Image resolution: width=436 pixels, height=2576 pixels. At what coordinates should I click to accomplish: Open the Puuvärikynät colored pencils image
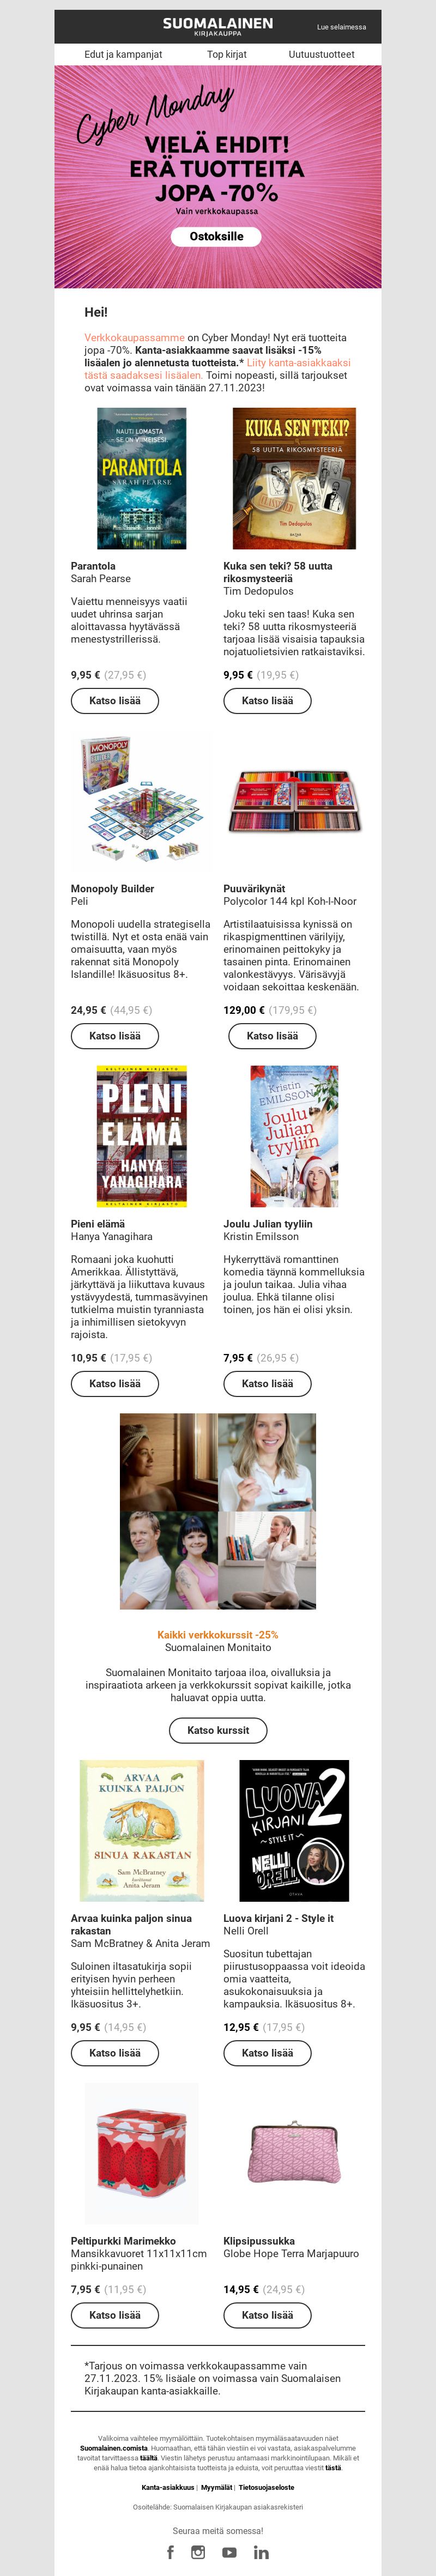294,802
